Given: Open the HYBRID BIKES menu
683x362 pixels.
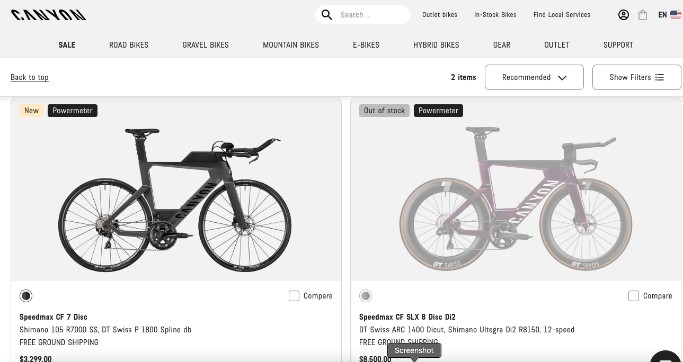Looking at the screenshot, I should tap(436, 45).
